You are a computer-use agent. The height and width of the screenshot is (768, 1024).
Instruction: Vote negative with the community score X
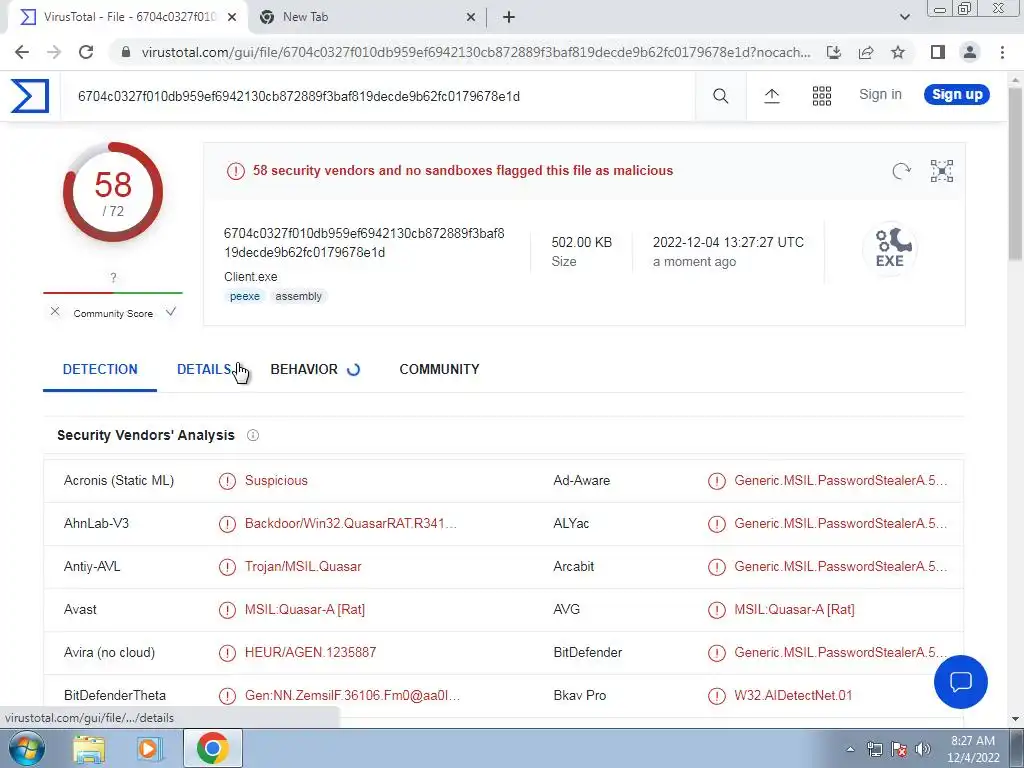pos(55,312)
